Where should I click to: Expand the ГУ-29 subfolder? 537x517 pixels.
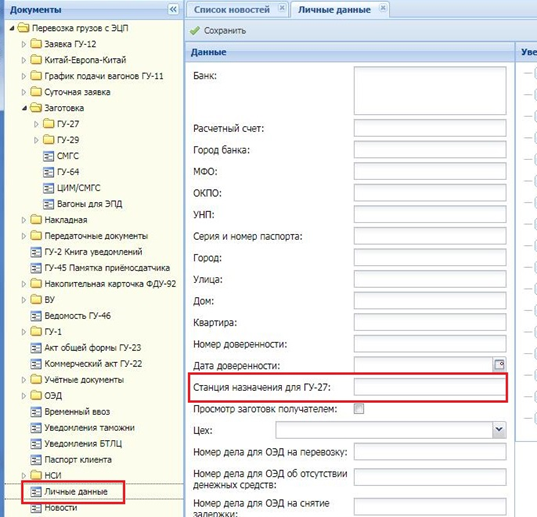[x=36, y=140]
